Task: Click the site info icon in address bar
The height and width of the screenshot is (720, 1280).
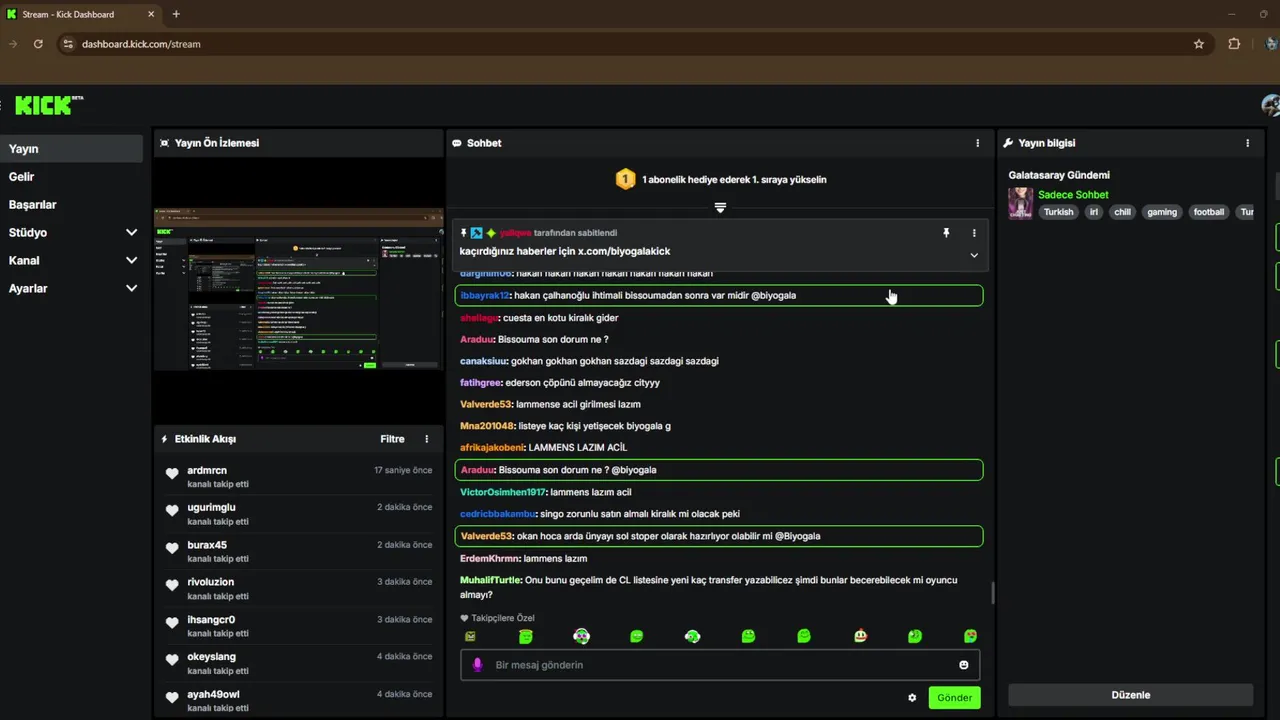Action: 68,44
